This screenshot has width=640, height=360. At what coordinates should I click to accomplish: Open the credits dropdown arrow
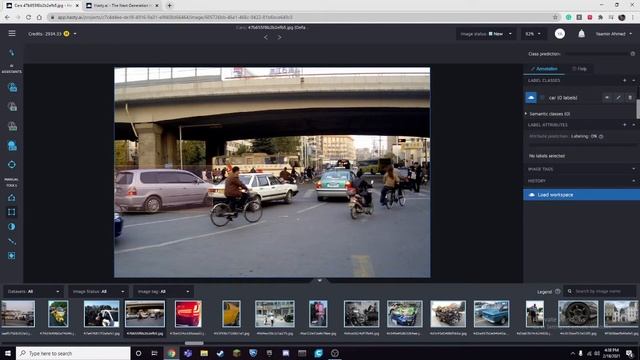pyautogui.click(x=75, y=34)
